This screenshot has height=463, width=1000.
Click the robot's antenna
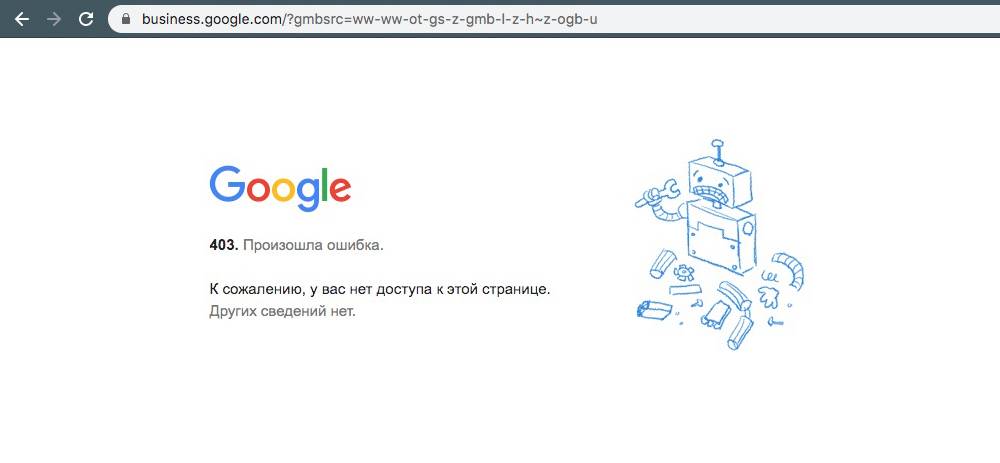coord(719,152)
